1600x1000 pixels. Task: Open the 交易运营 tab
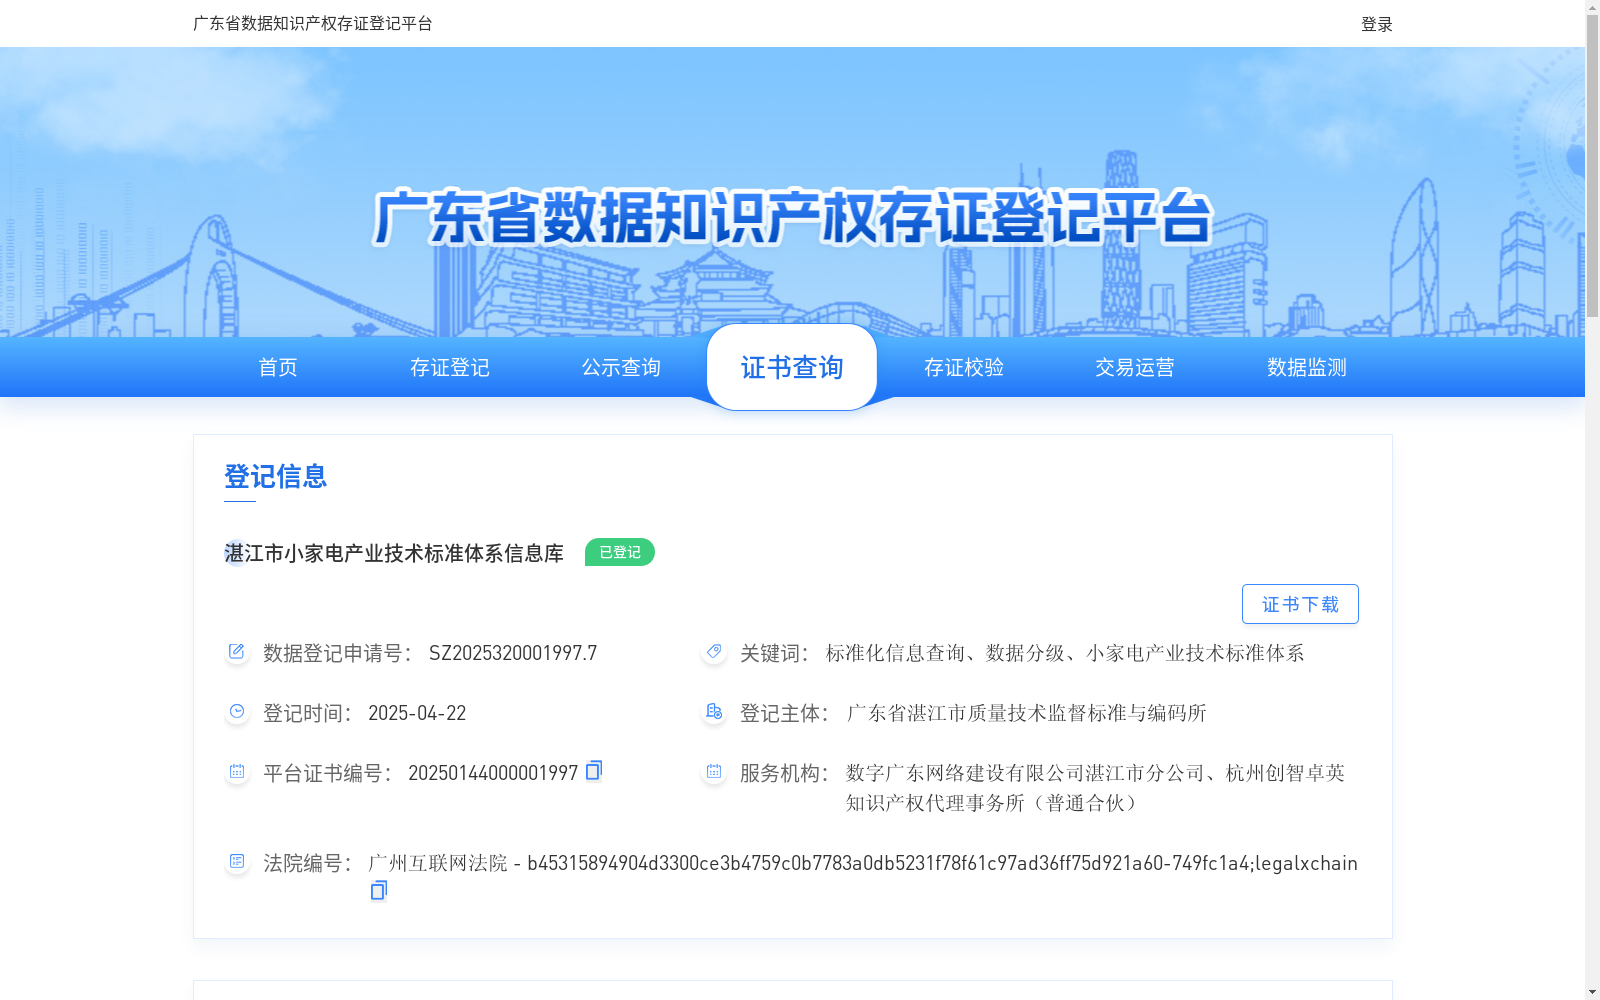tap(1135, 367)
